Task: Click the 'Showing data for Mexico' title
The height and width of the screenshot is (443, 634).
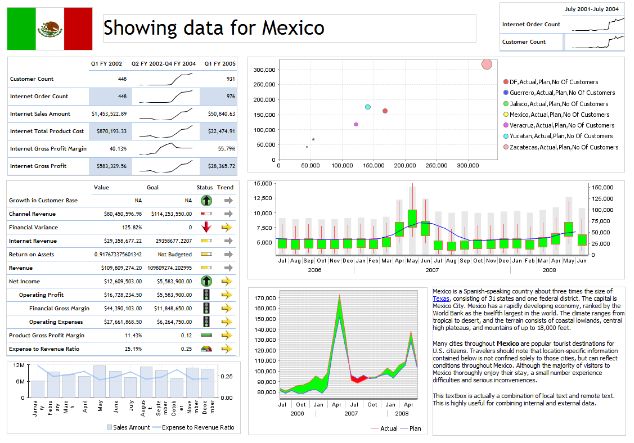Action: point(214,28)
